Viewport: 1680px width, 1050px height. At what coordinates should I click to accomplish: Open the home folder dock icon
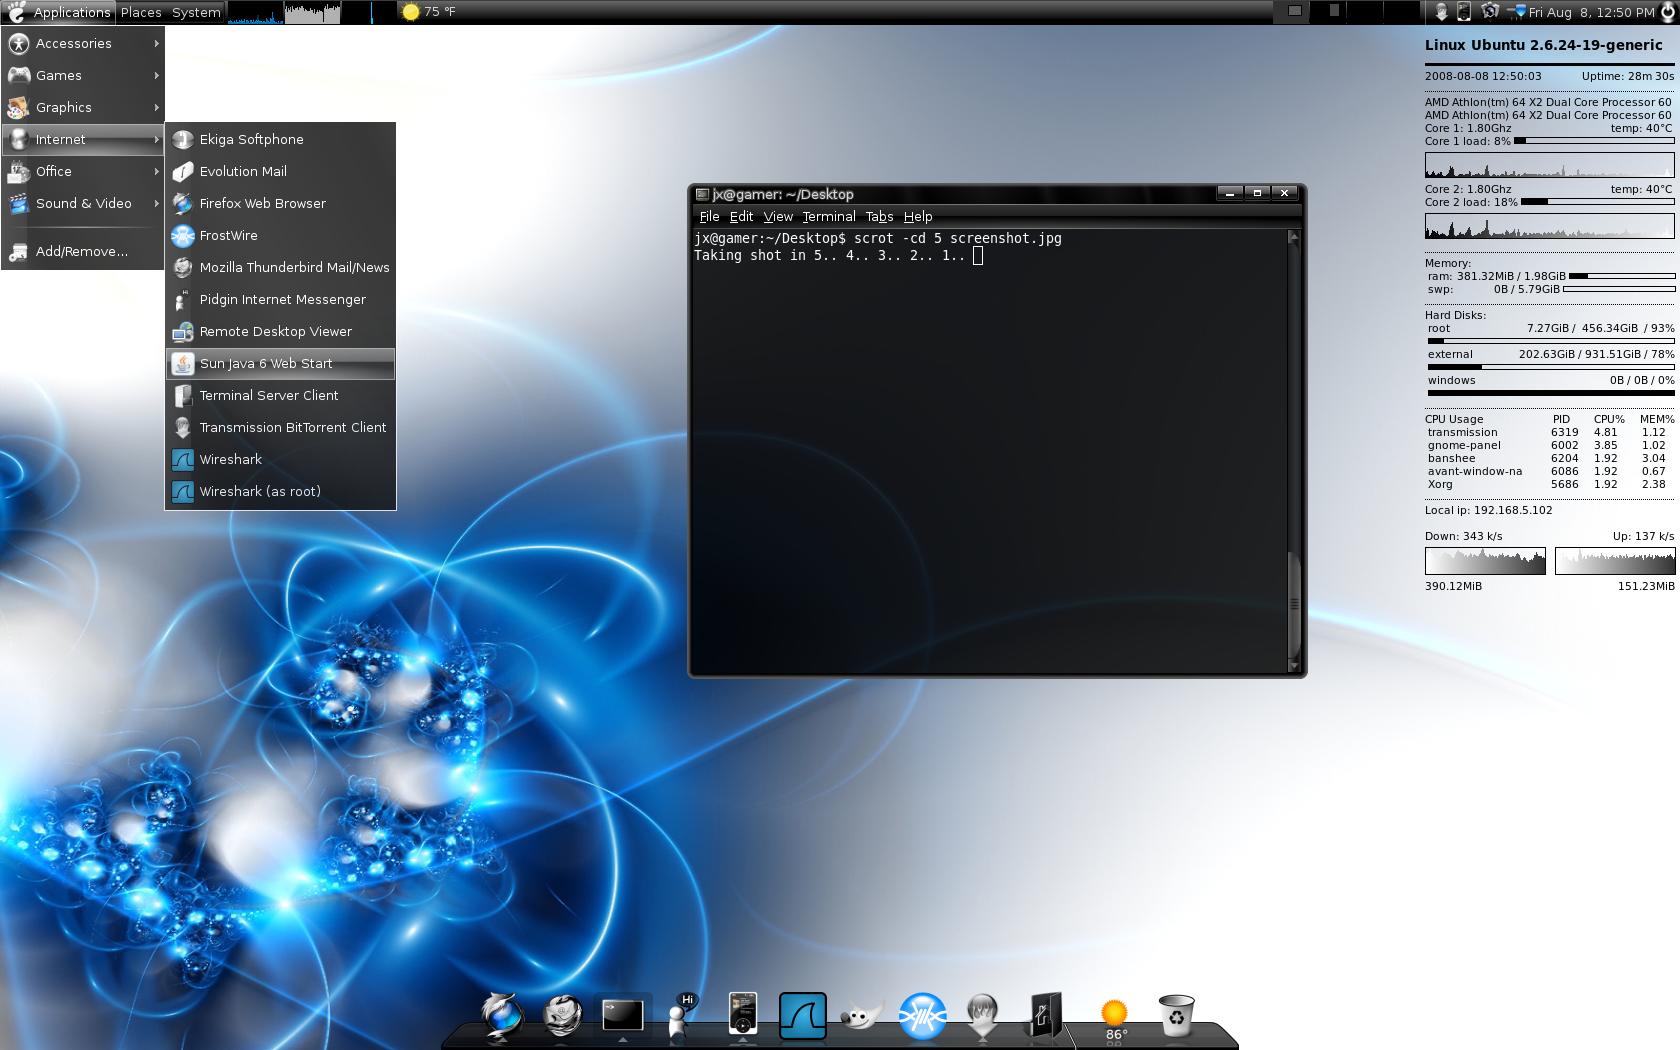(1044, 1016)
